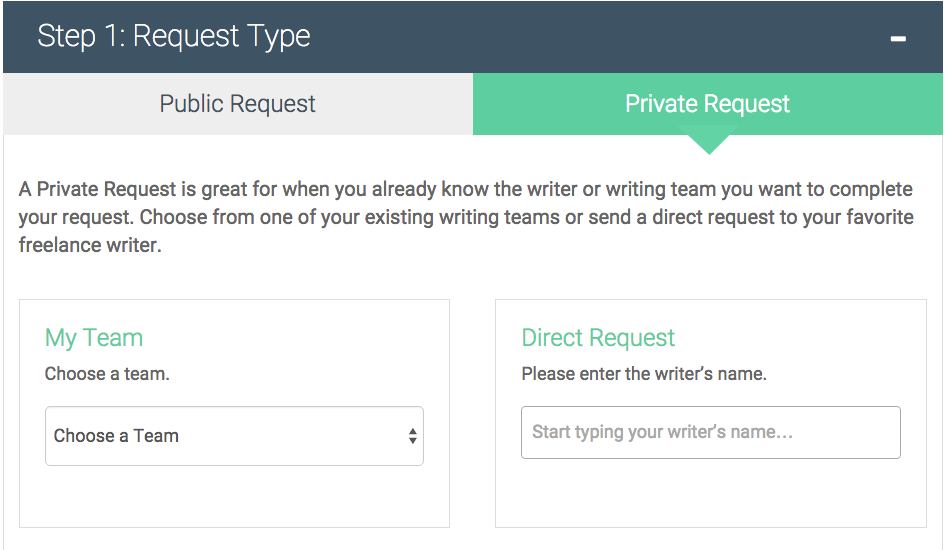The image size is (946, 550).
Task: Click empty area inside Direct Request panel
Action: (710, 497)
